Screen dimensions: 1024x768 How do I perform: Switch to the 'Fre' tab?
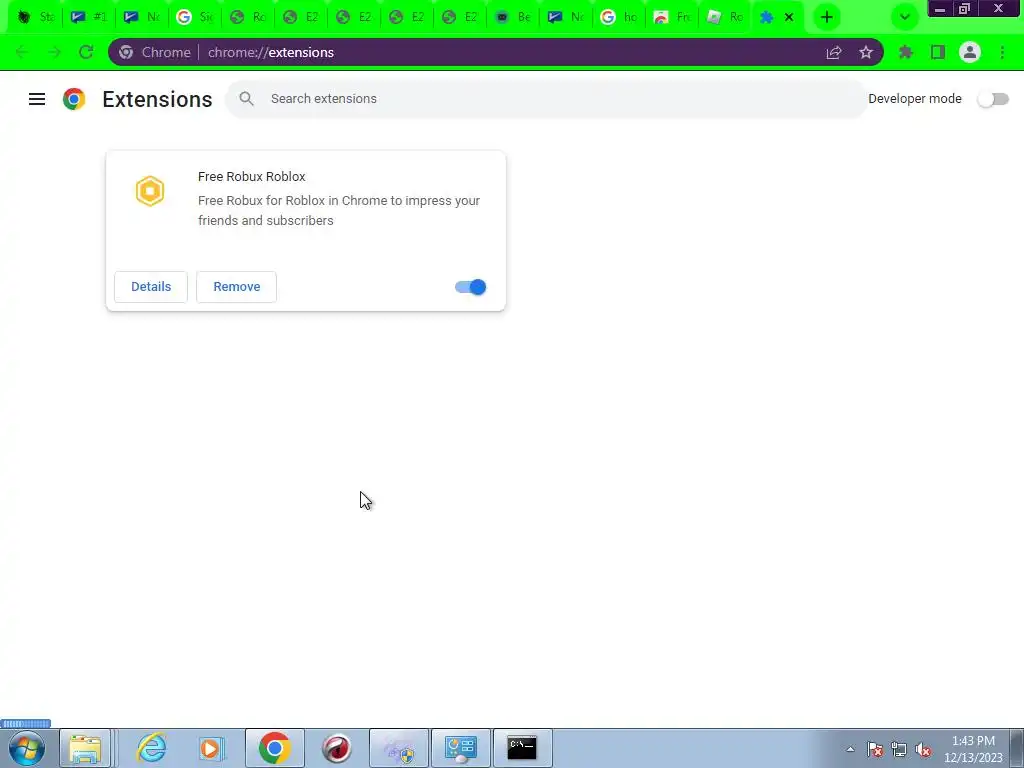(x=671, y=17)
